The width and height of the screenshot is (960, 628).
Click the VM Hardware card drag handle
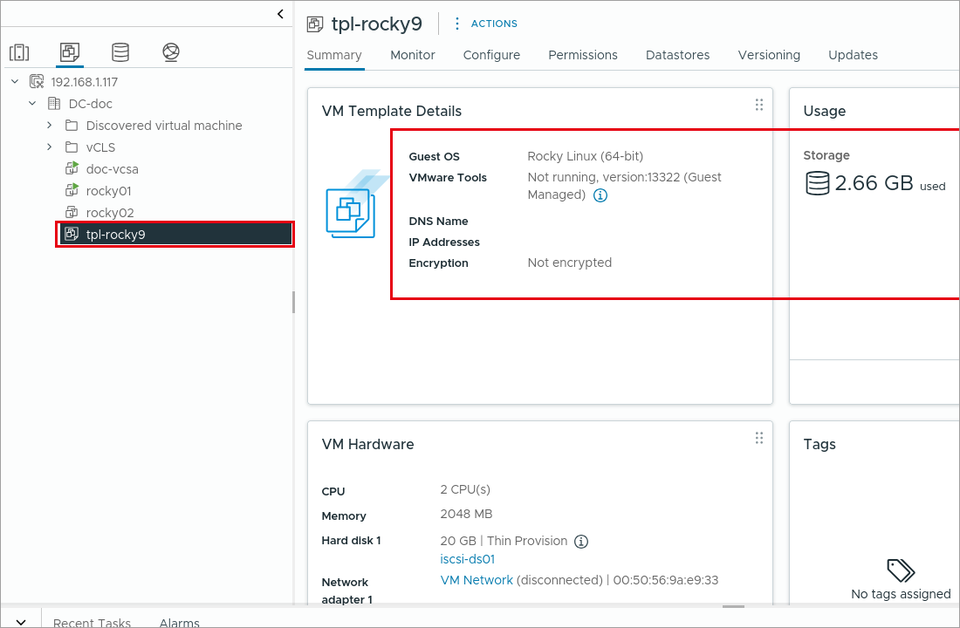click(759, 438)
